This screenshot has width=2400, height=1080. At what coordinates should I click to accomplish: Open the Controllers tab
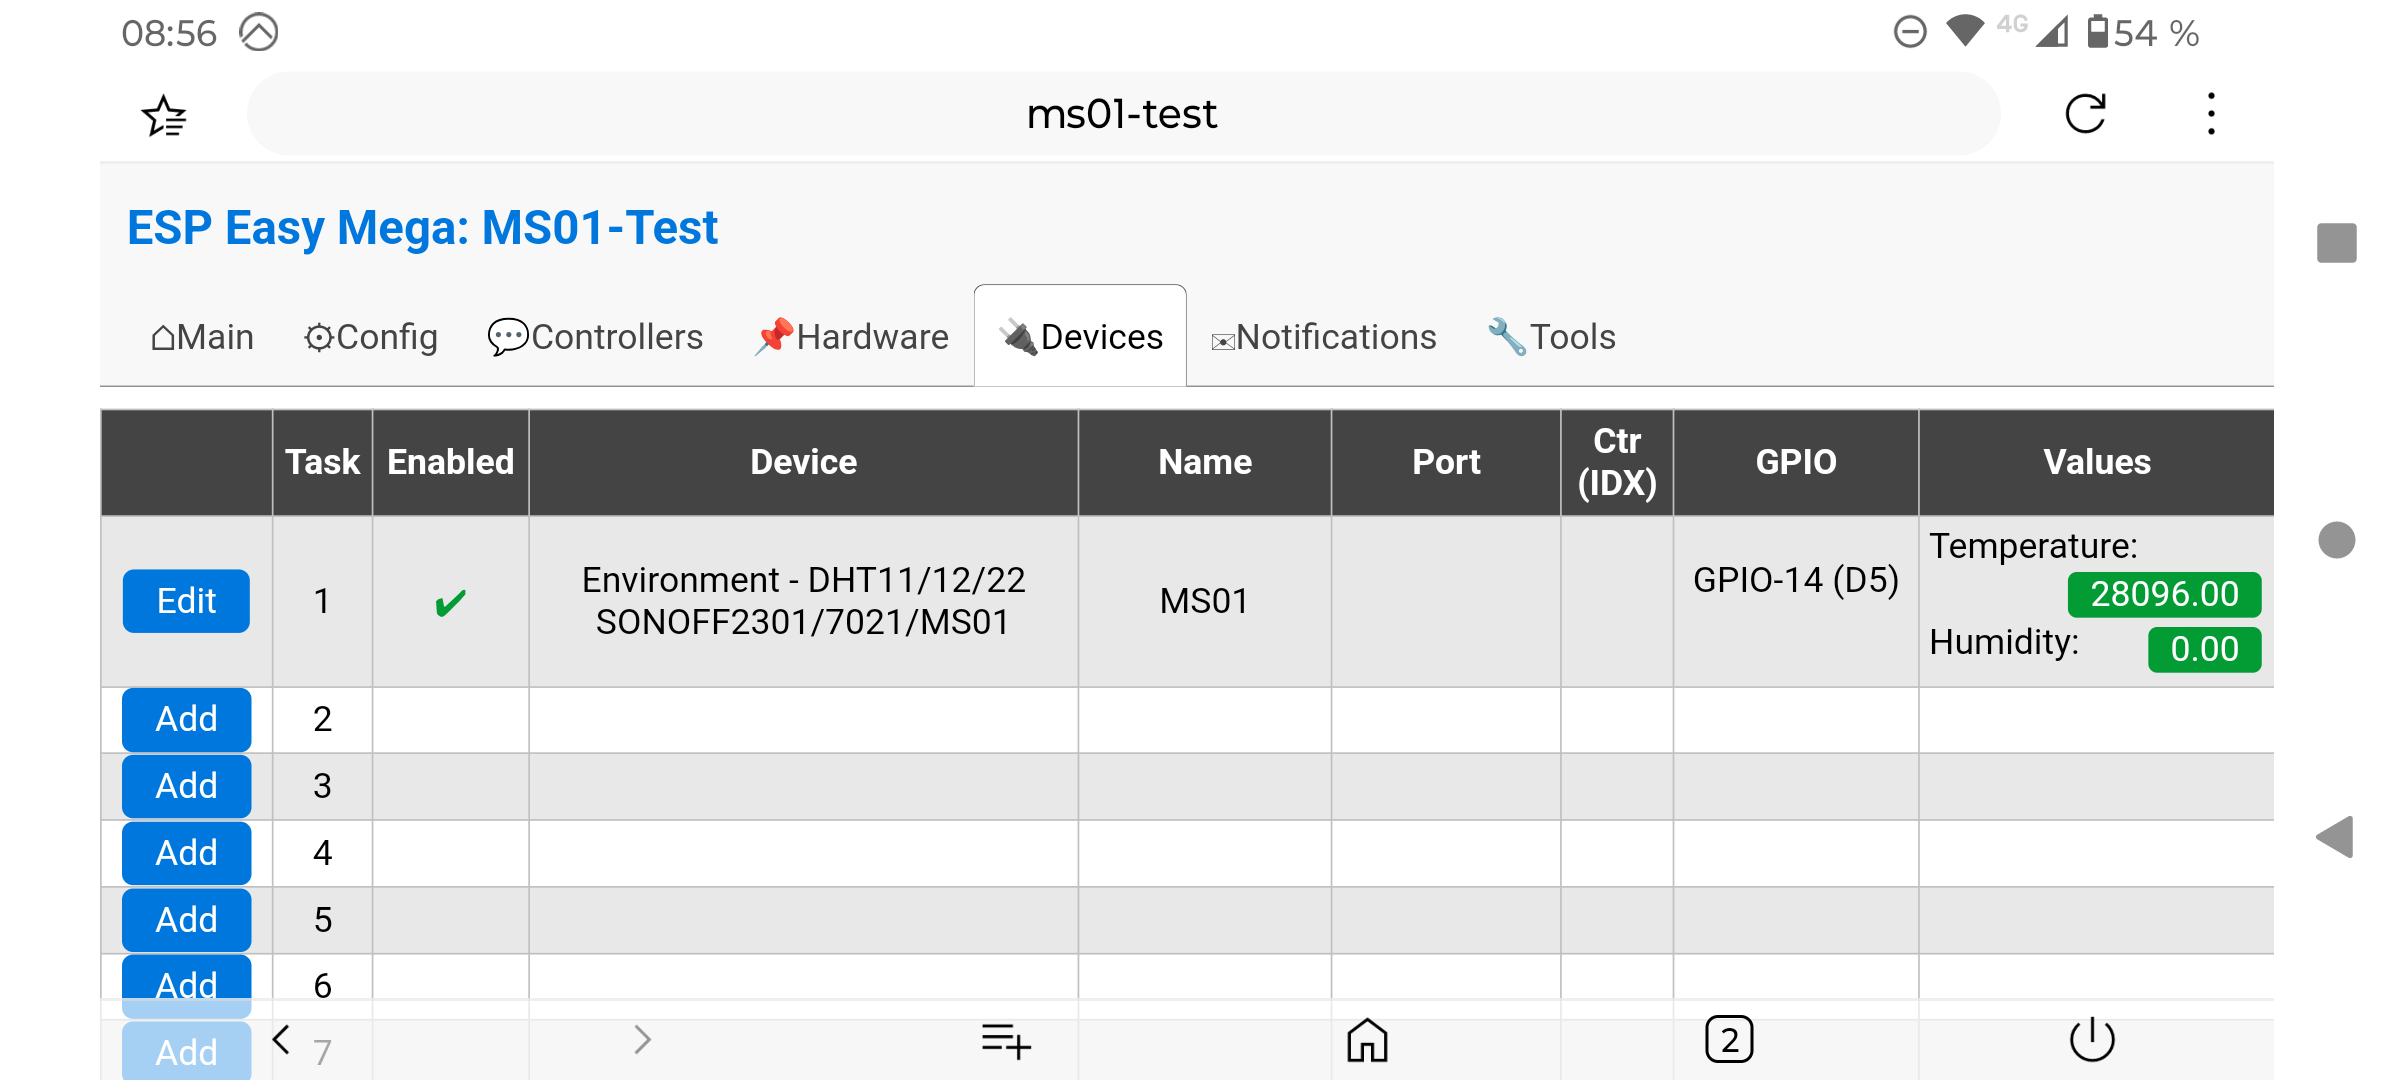coord(595,337)
